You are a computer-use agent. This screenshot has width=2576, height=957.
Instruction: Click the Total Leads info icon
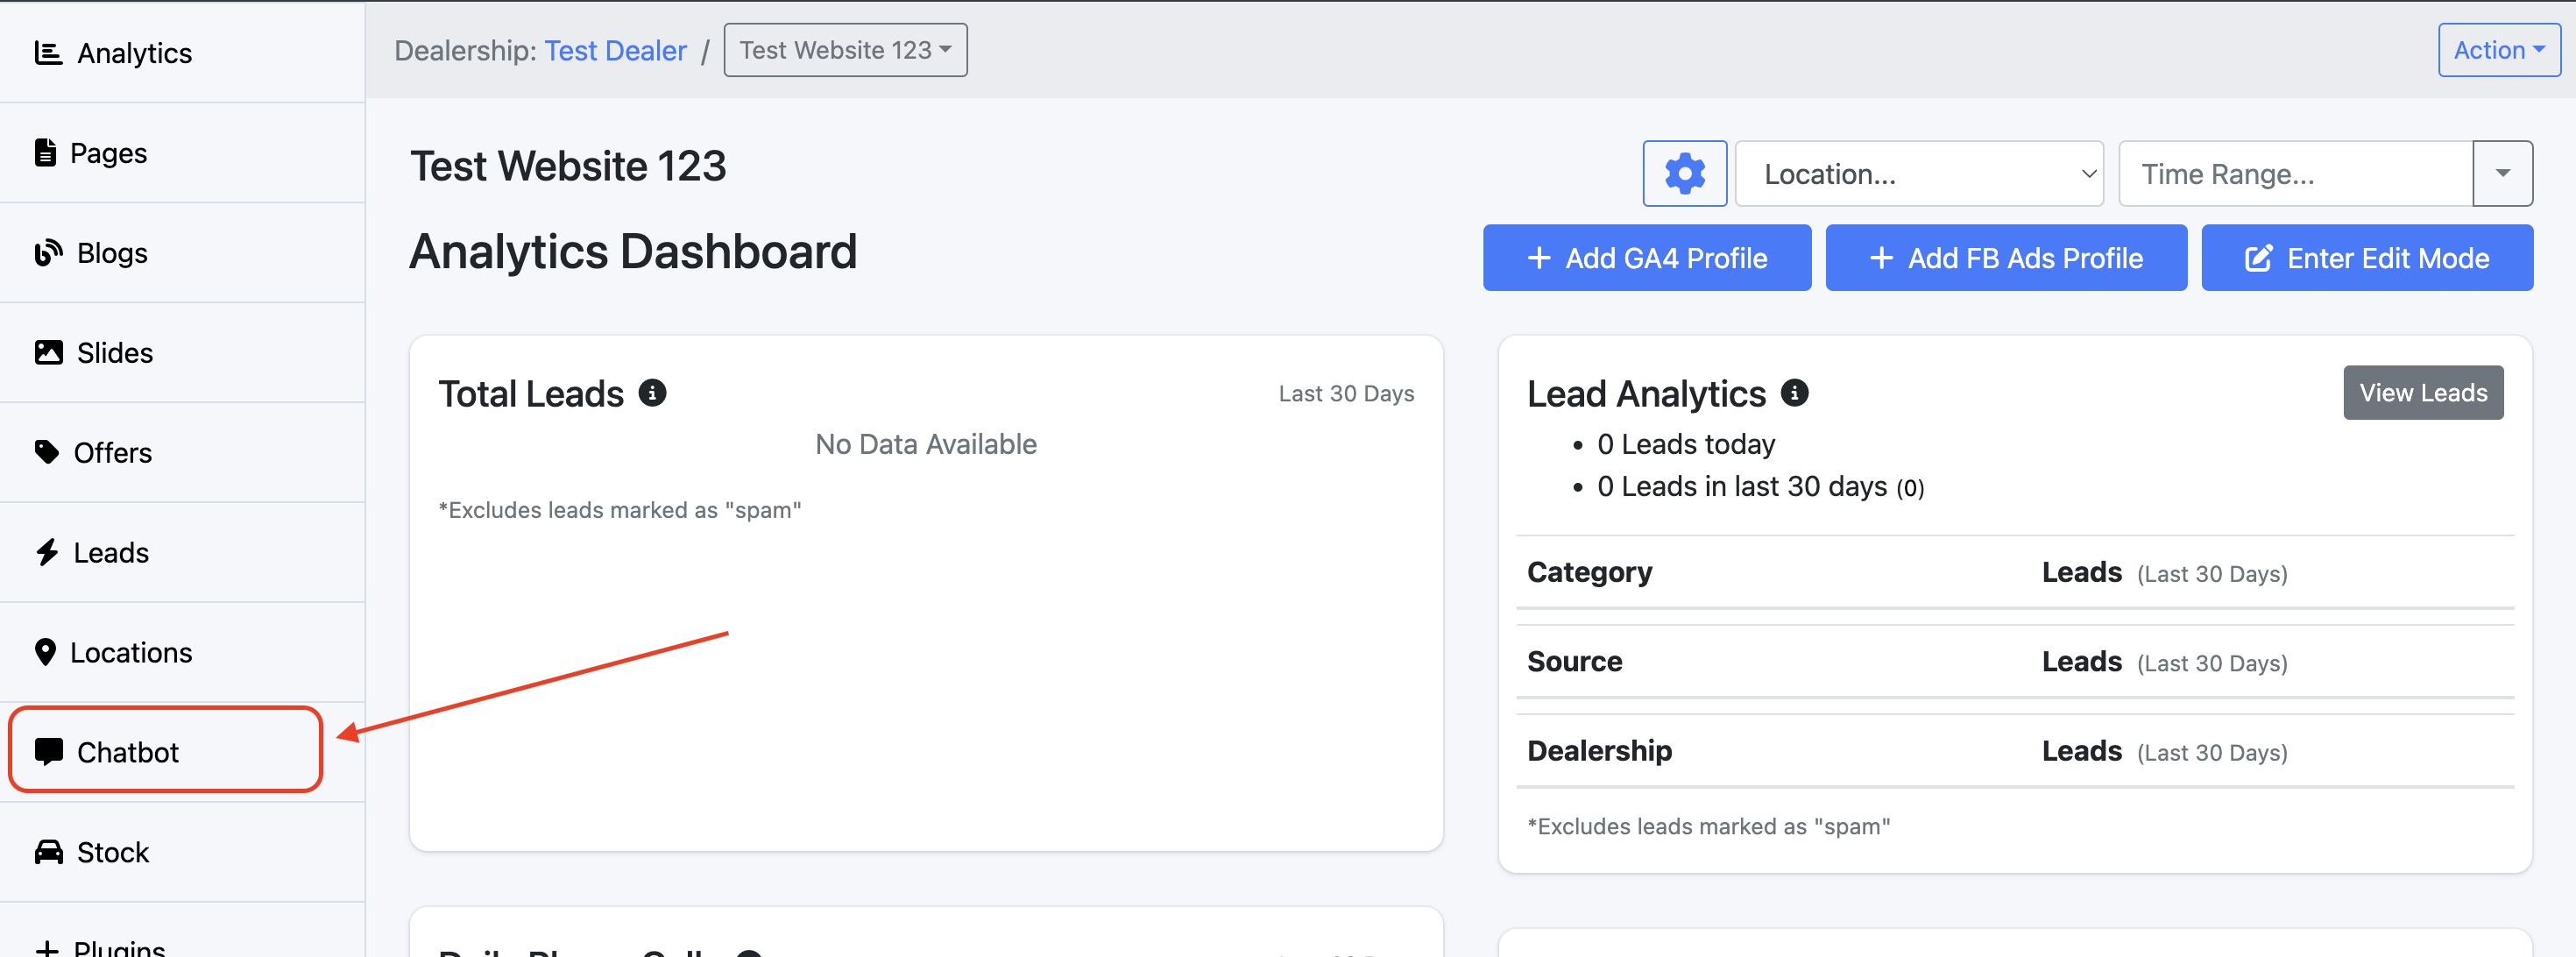click(x=652, y=393)
